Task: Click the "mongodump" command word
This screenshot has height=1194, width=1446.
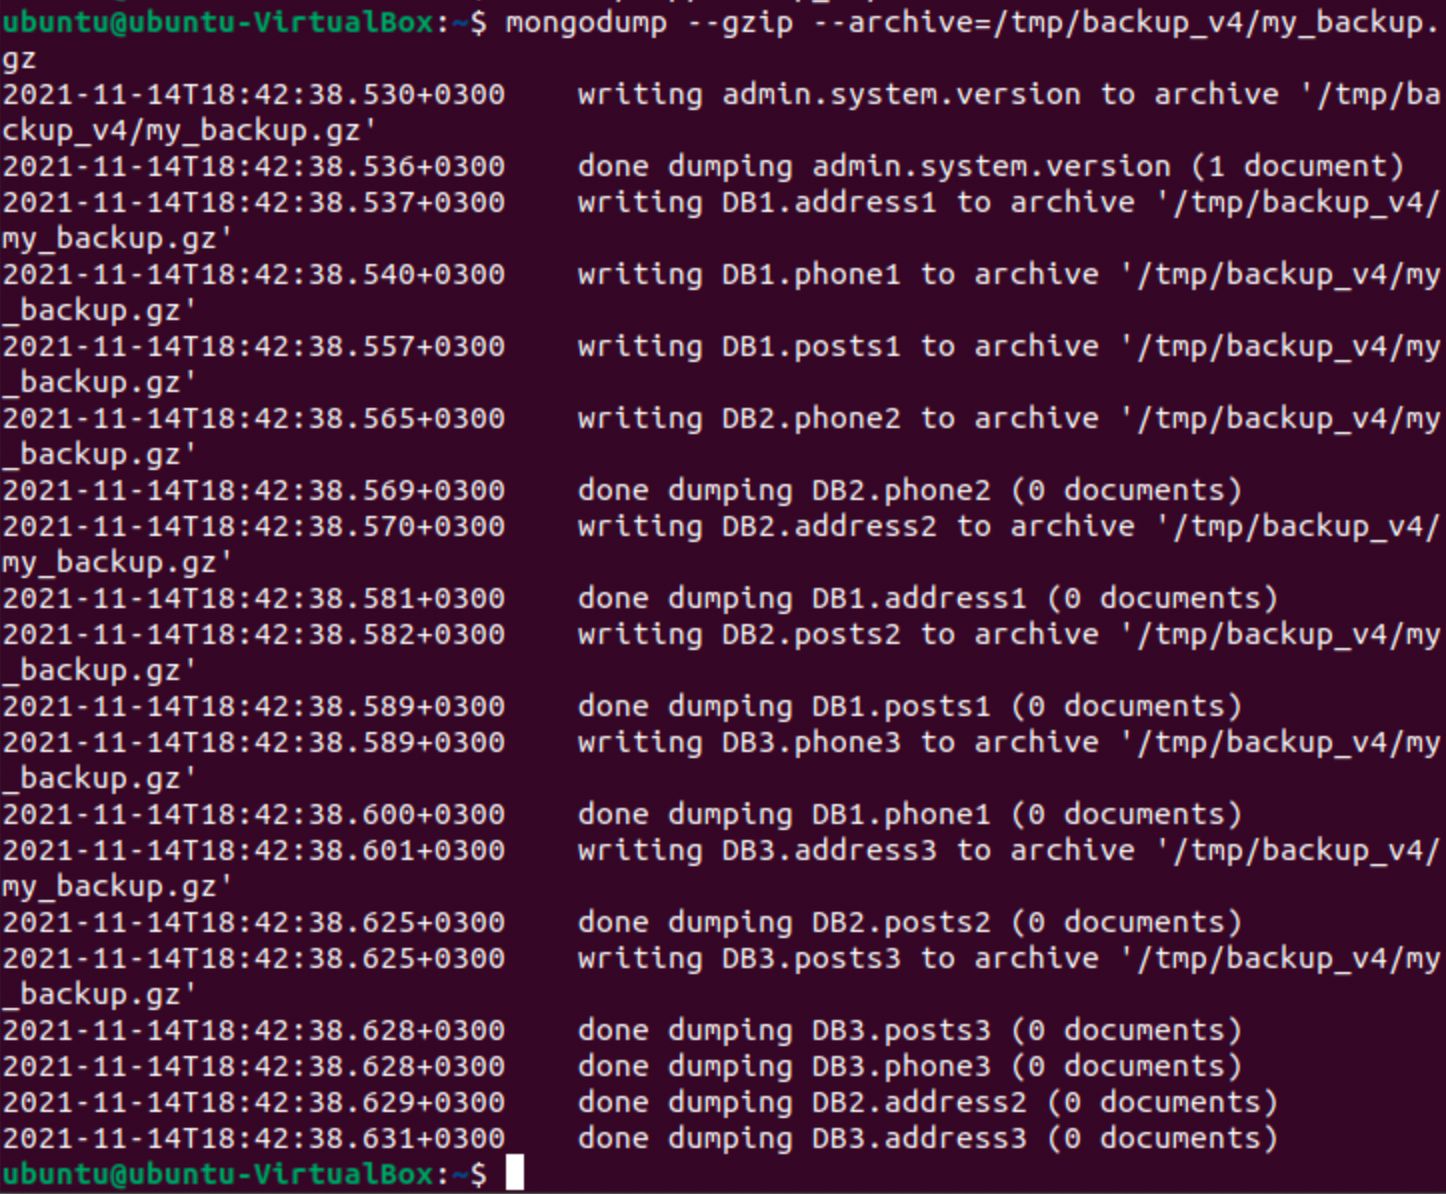Action: click(587, 22)
